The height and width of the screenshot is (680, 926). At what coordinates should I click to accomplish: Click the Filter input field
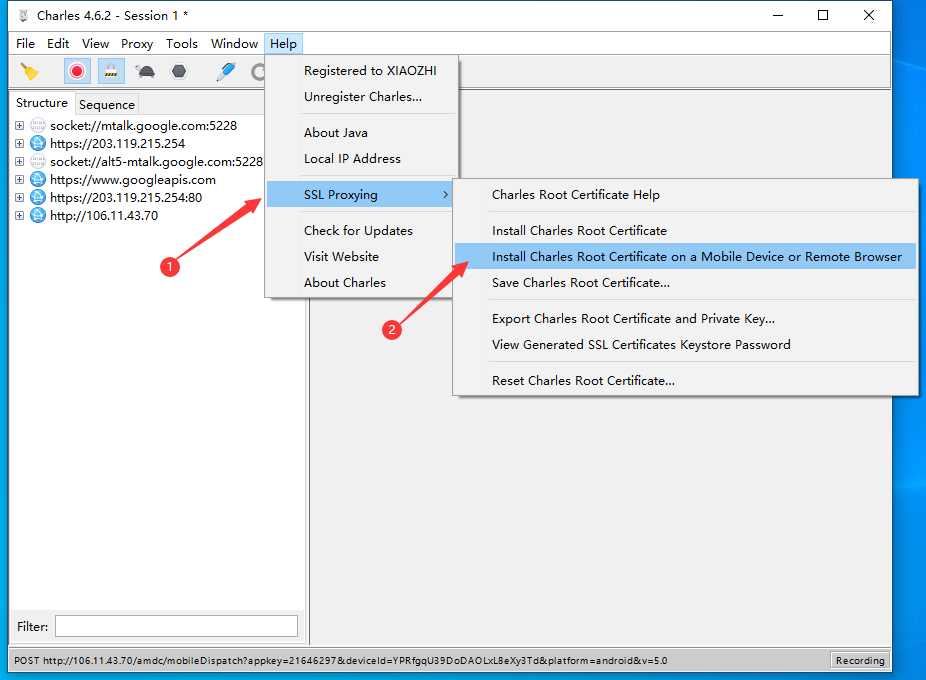(x=176, y=626)
